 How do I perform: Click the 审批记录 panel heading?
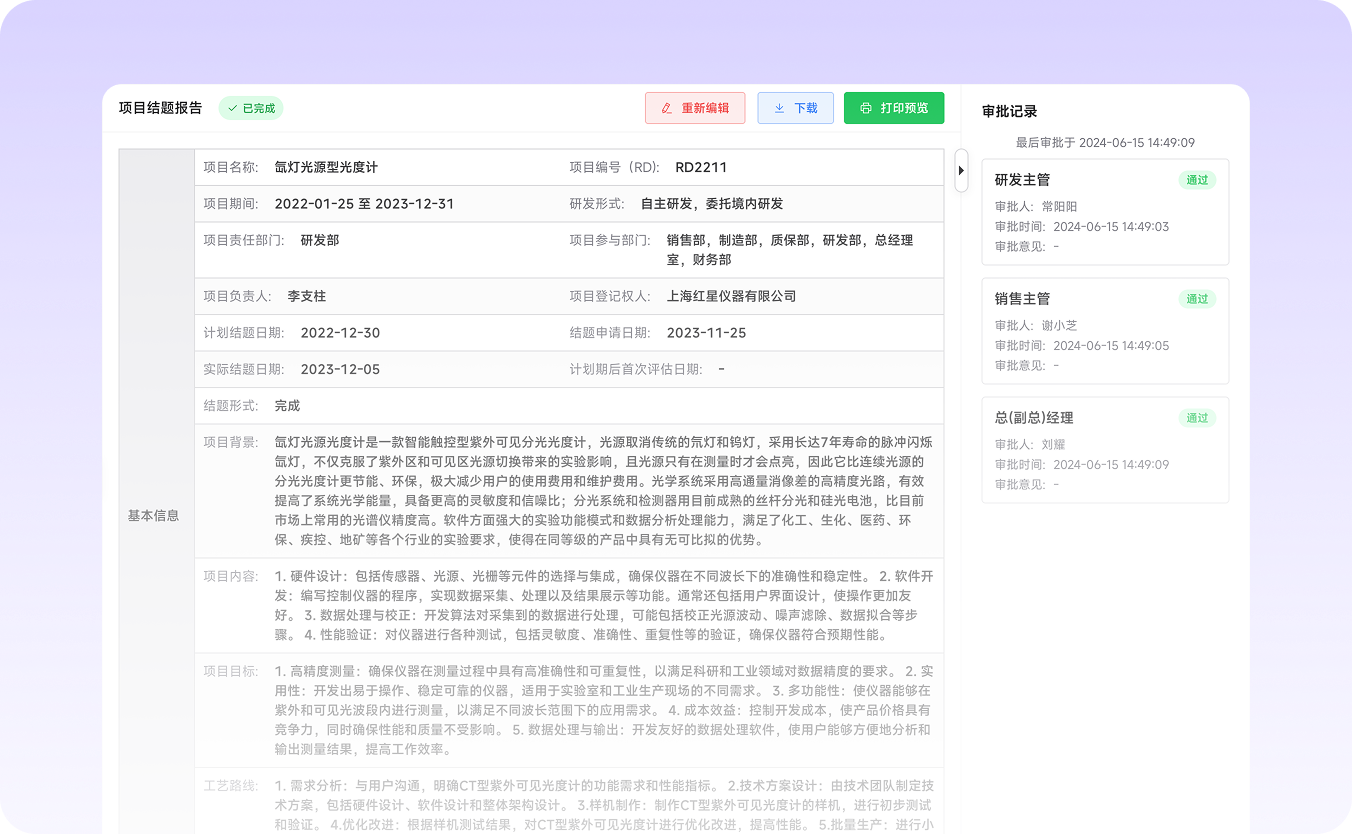click(1009, 112)
